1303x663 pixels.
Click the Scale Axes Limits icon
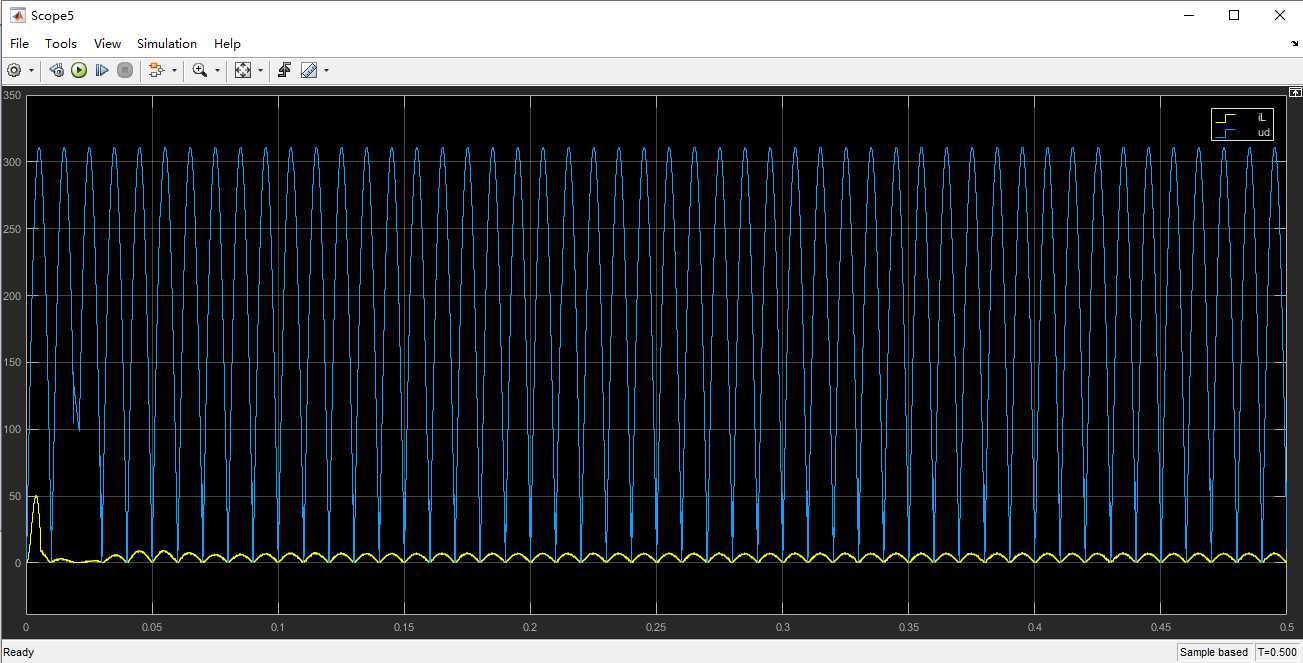243,70
